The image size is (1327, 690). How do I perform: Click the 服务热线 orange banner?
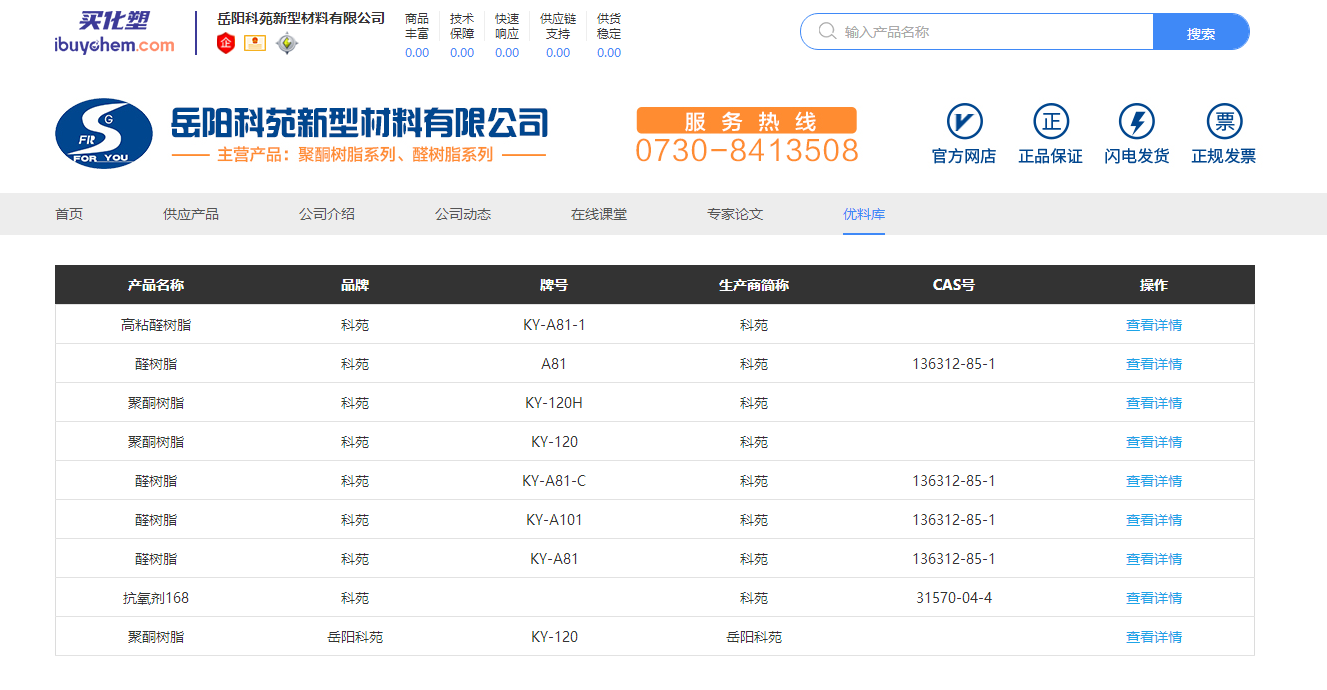coord(747,121)
